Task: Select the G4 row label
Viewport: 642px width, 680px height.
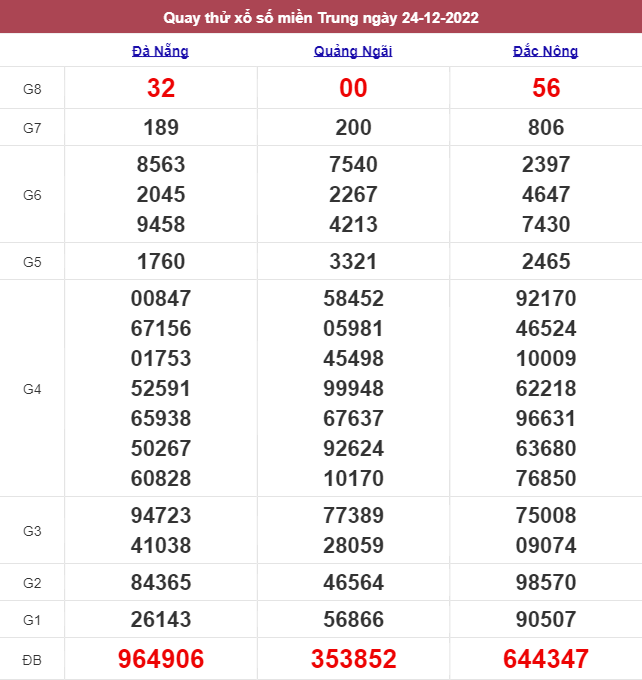Action: (32, 388)
